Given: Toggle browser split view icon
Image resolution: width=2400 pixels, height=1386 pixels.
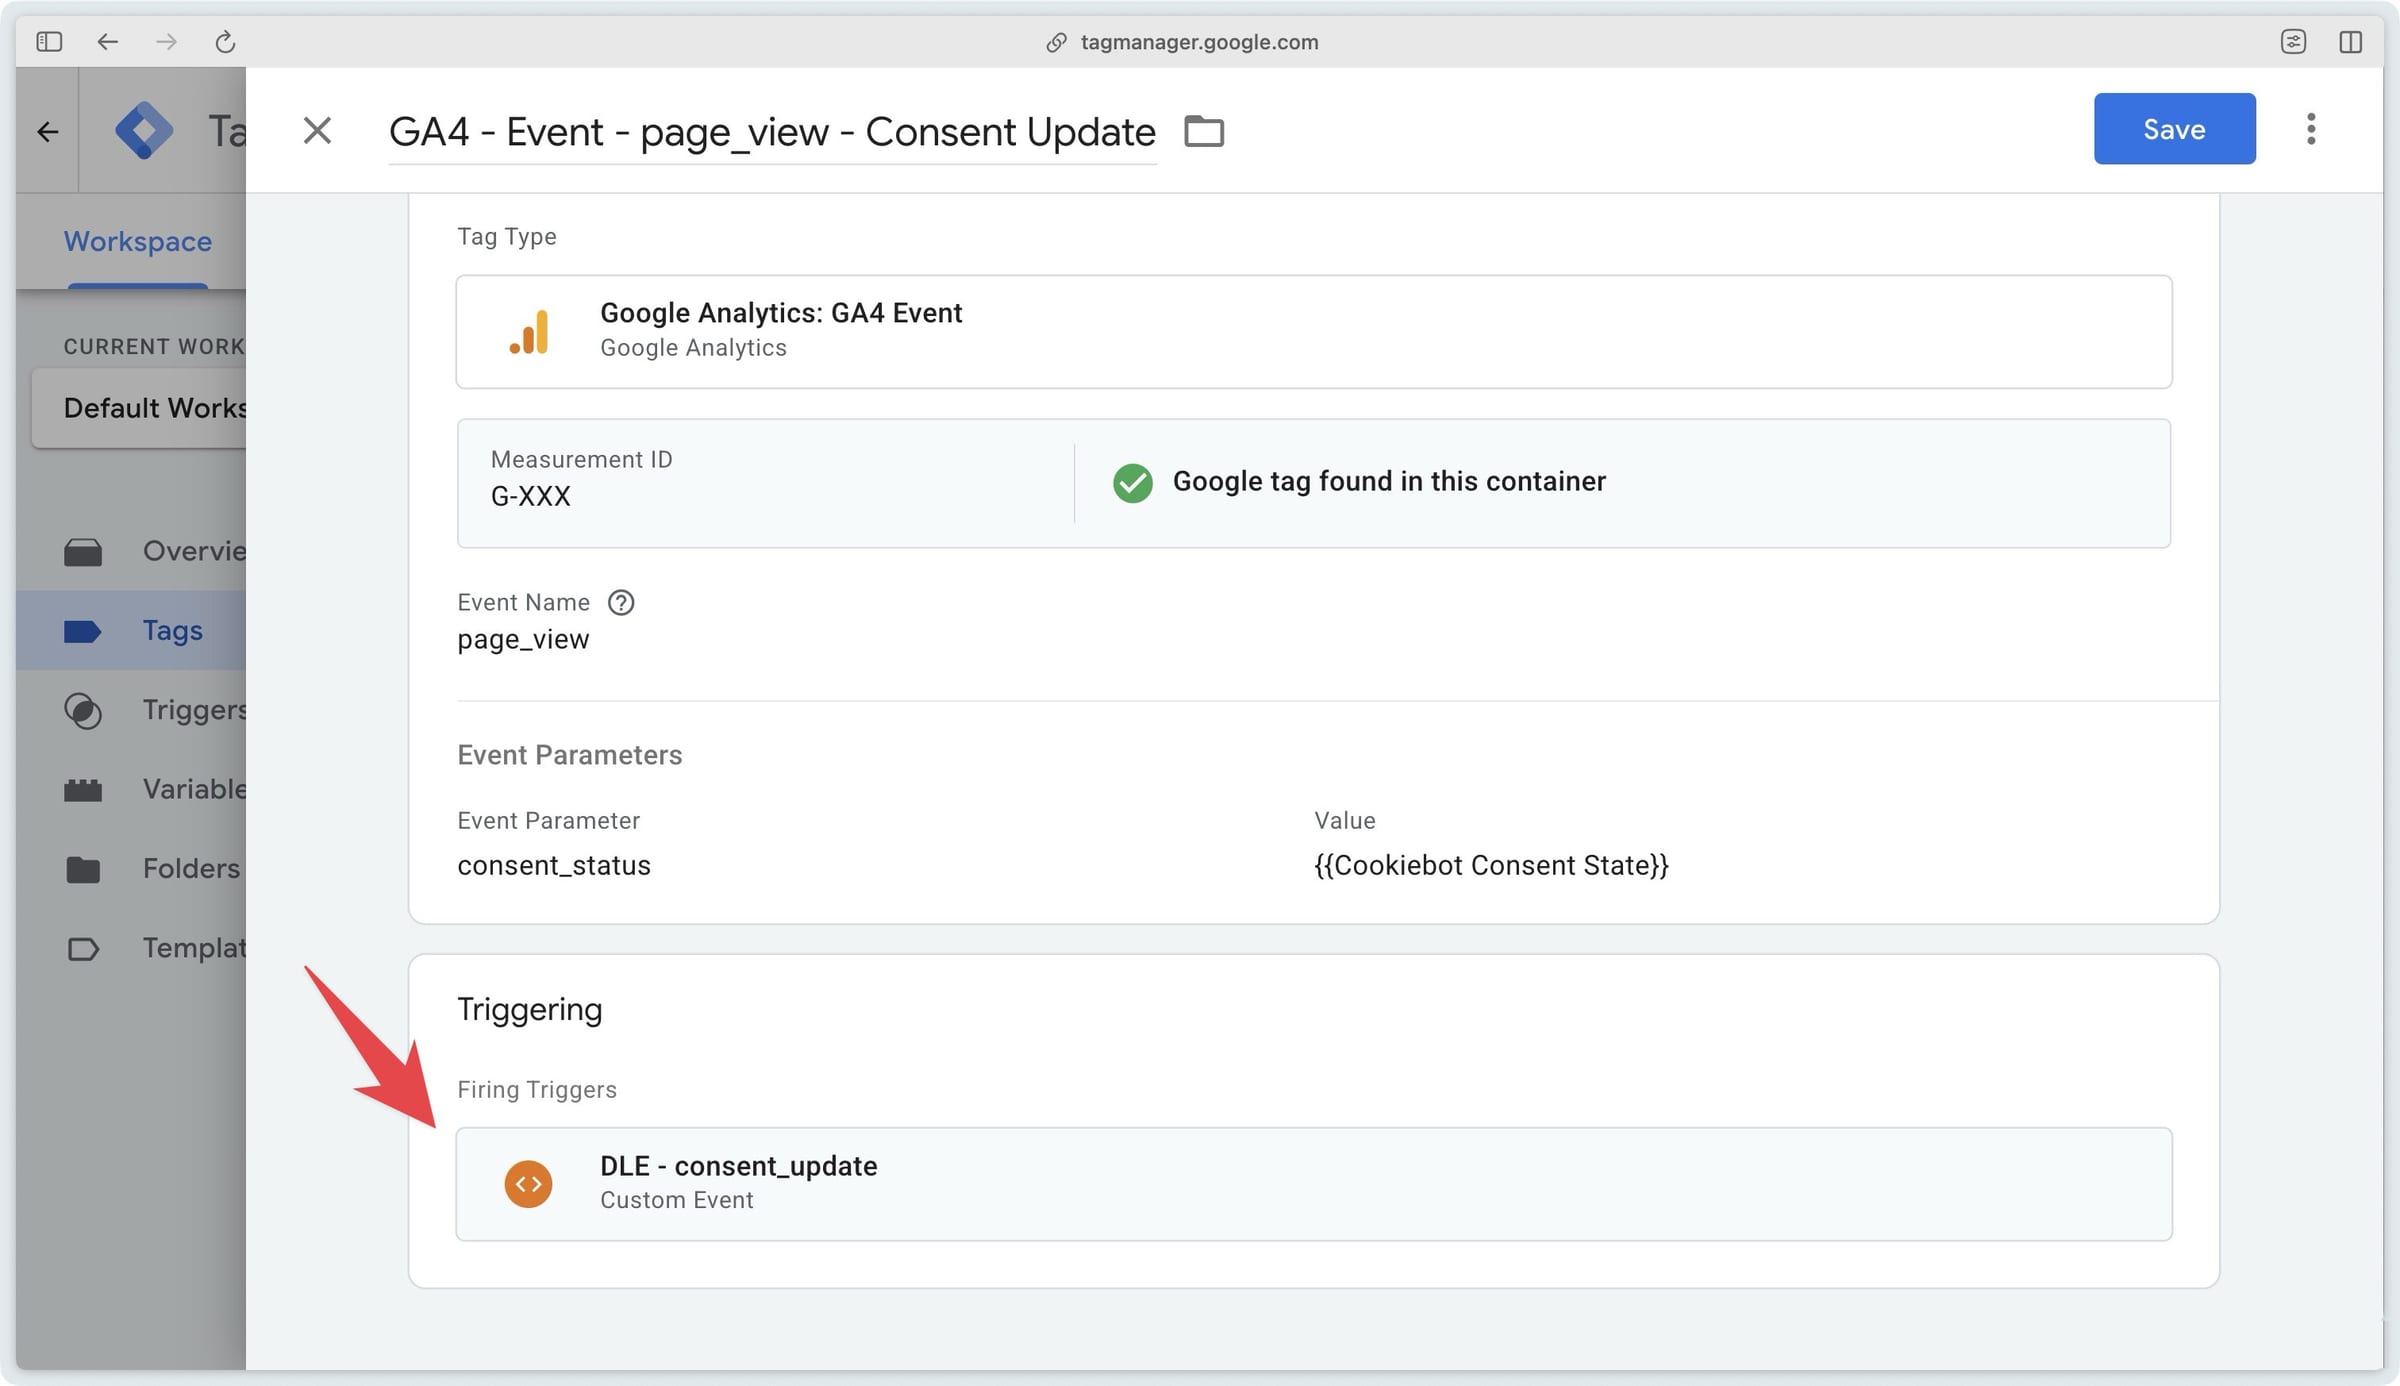Looking at the screenshot, I should [x=2350, y=42].
